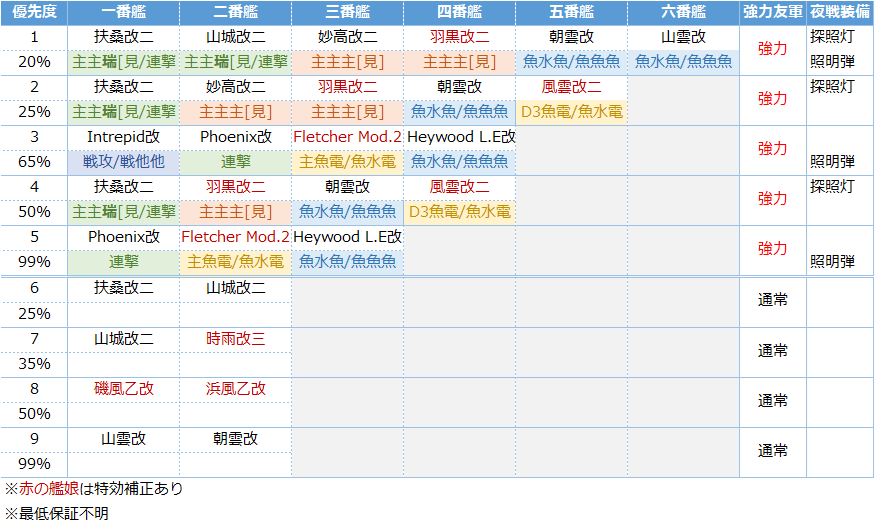Click 探照灯 in priority 4 row
Viewport: 874px width, 528px height.
pos(832,187)
